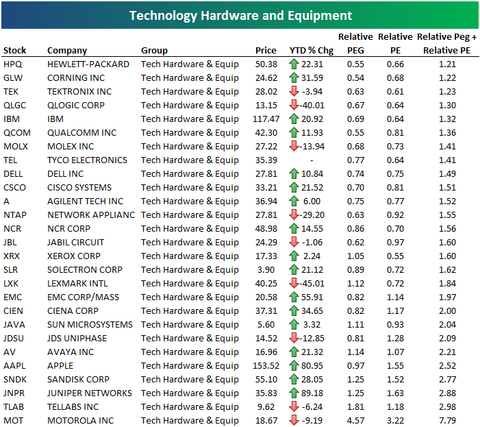Click the Technology Hardware and Equipment title banner
480x427 pixels.
(240, 15)
